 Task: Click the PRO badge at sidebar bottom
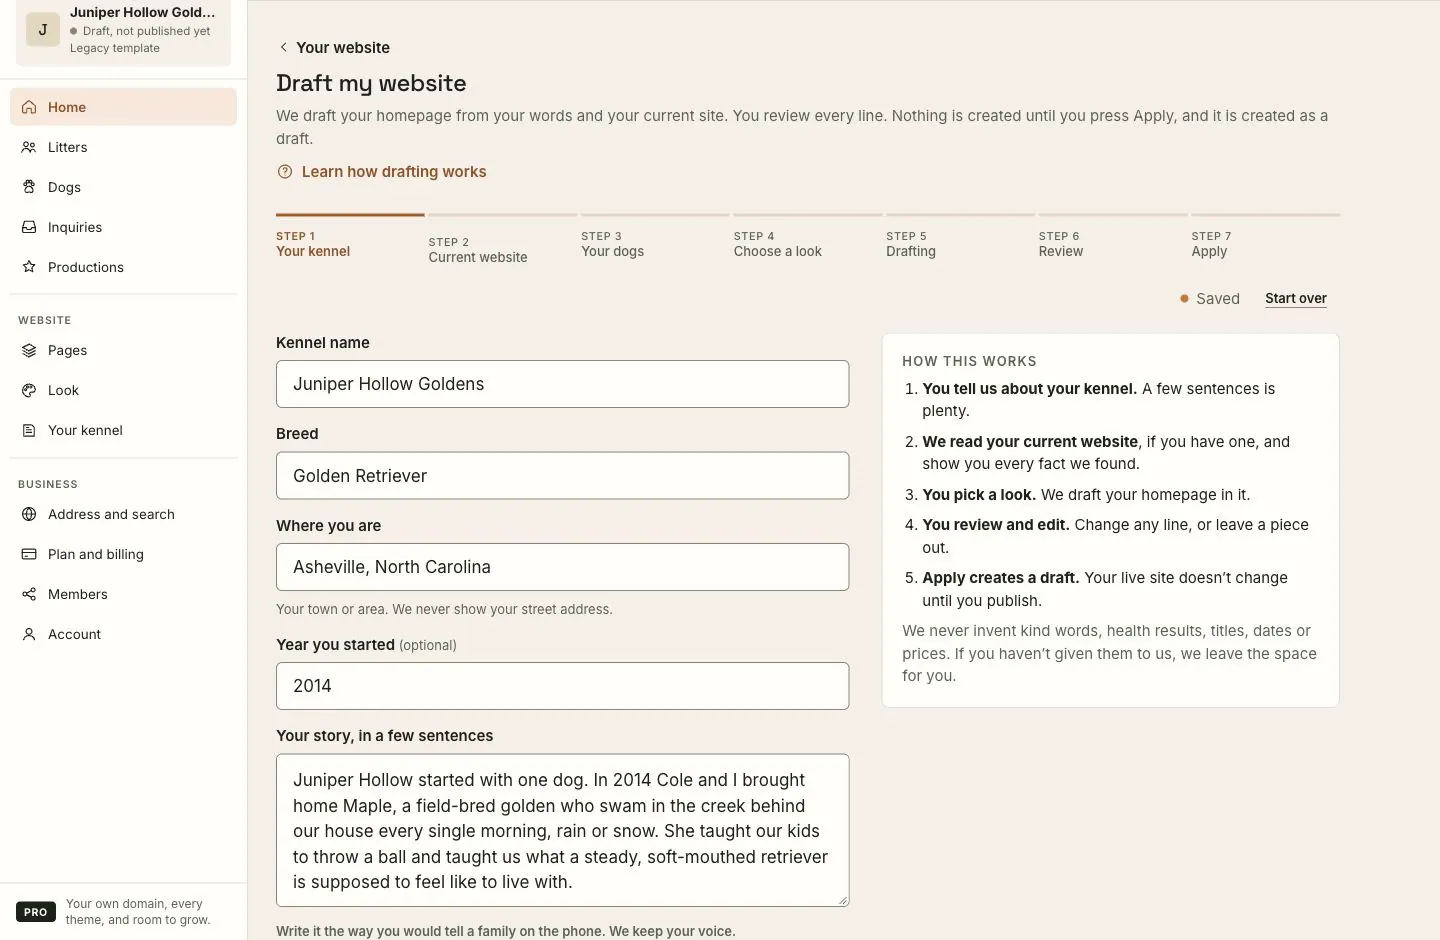point(36,912)
